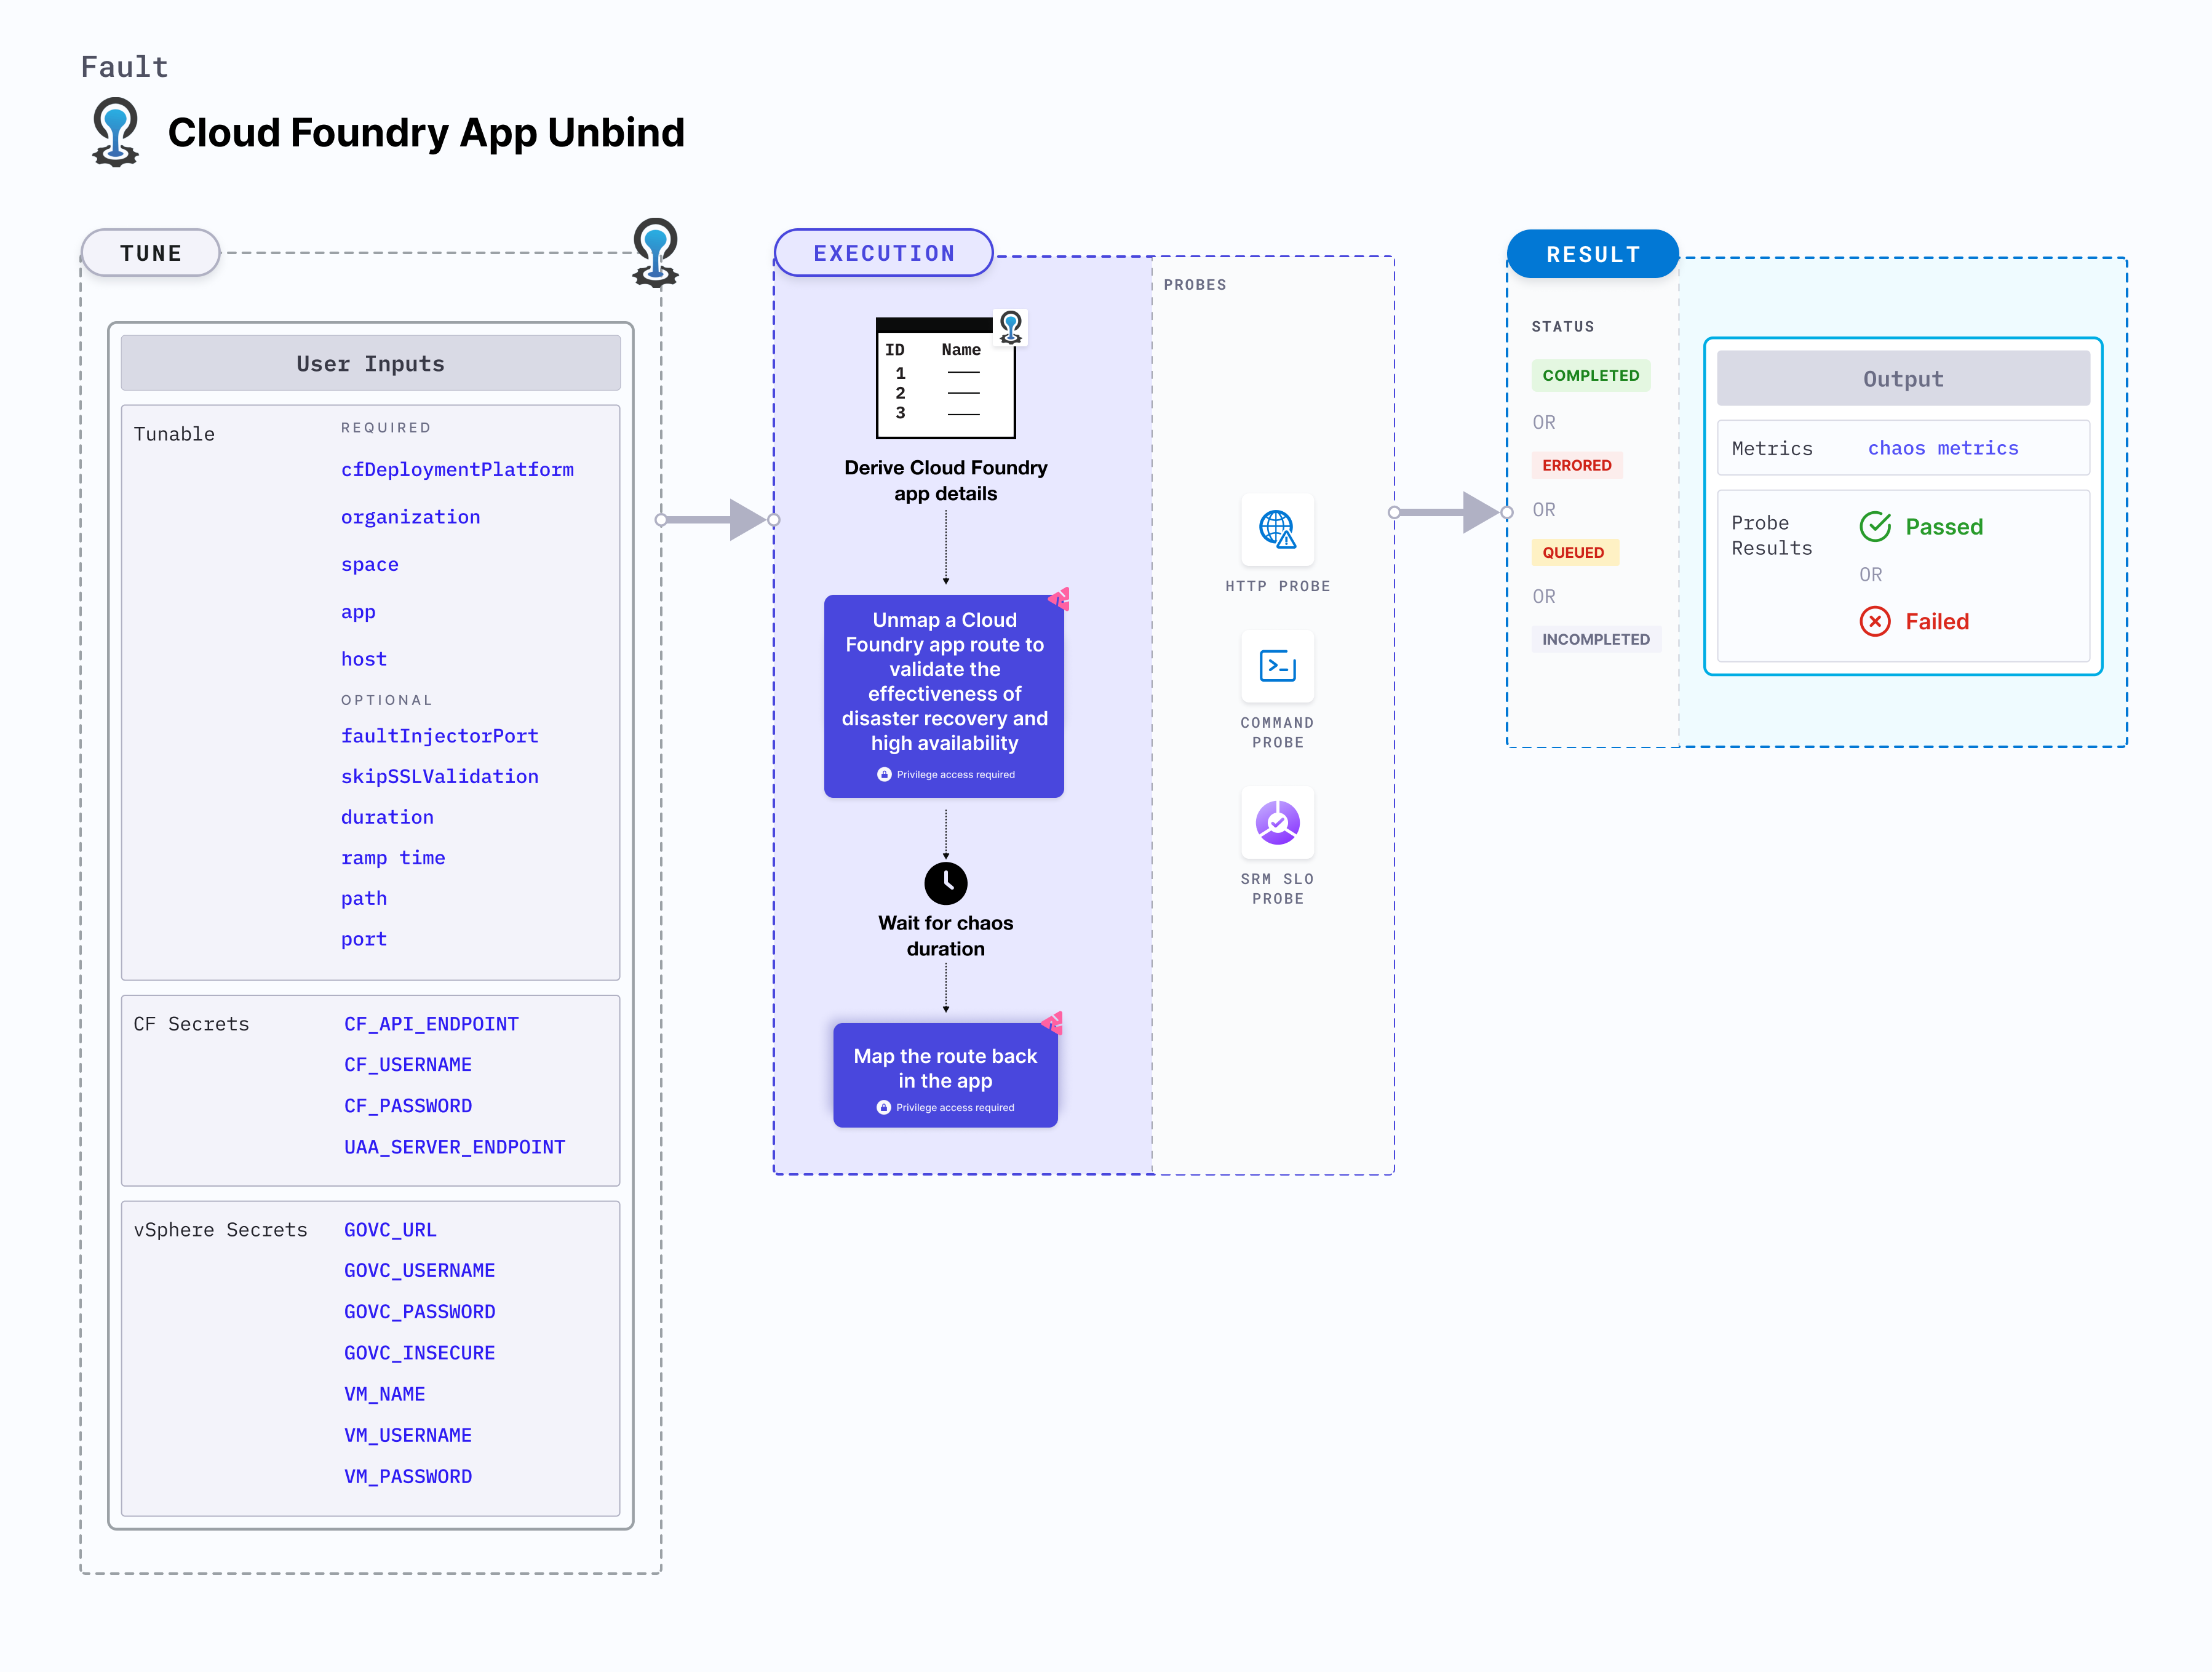
Task: Click the User Inputs header
Action: [x=371, y=363]
